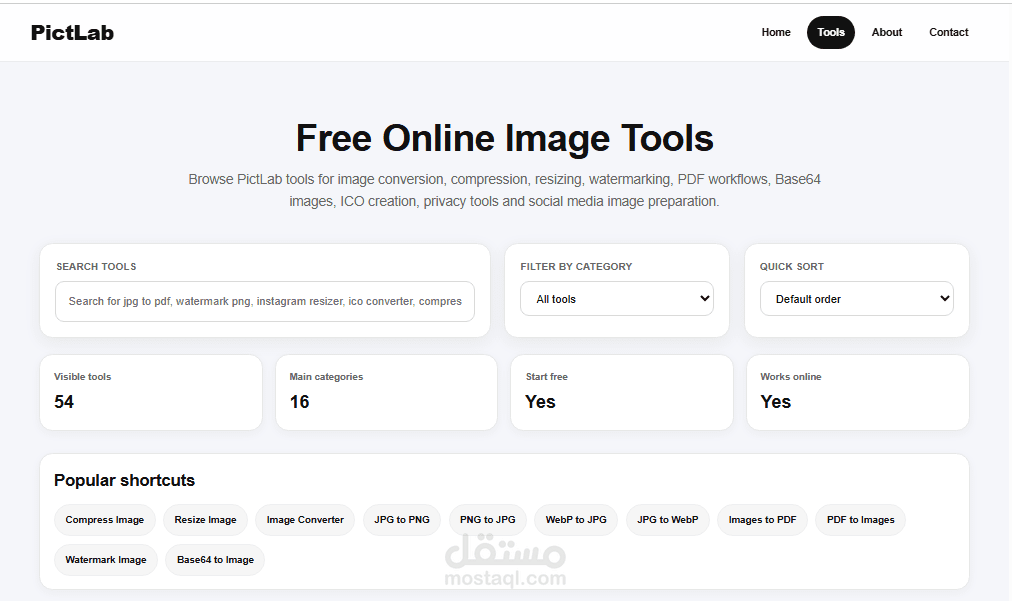This screenshot has width=1012, height=601.
Task: Open the About page
Action: [x=886, y=32]
